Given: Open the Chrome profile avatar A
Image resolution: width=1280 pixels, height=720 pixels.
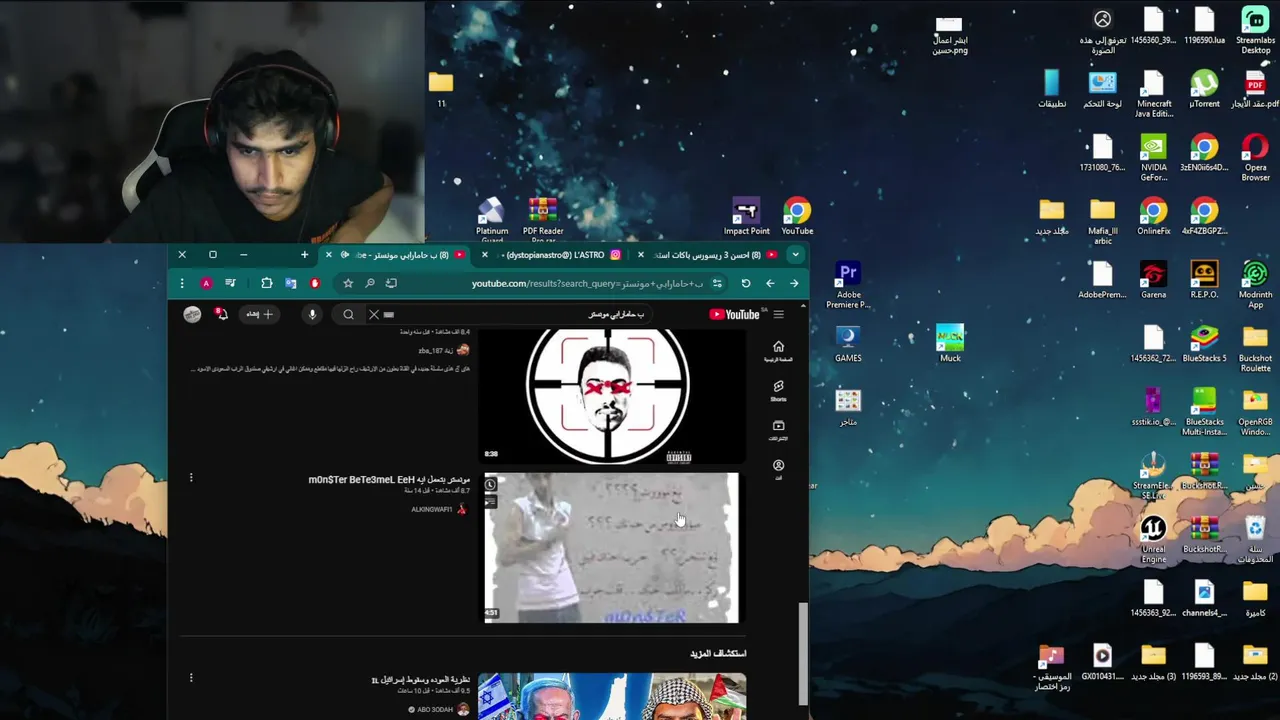Looking at the screenshot, I should coord(206,284).
